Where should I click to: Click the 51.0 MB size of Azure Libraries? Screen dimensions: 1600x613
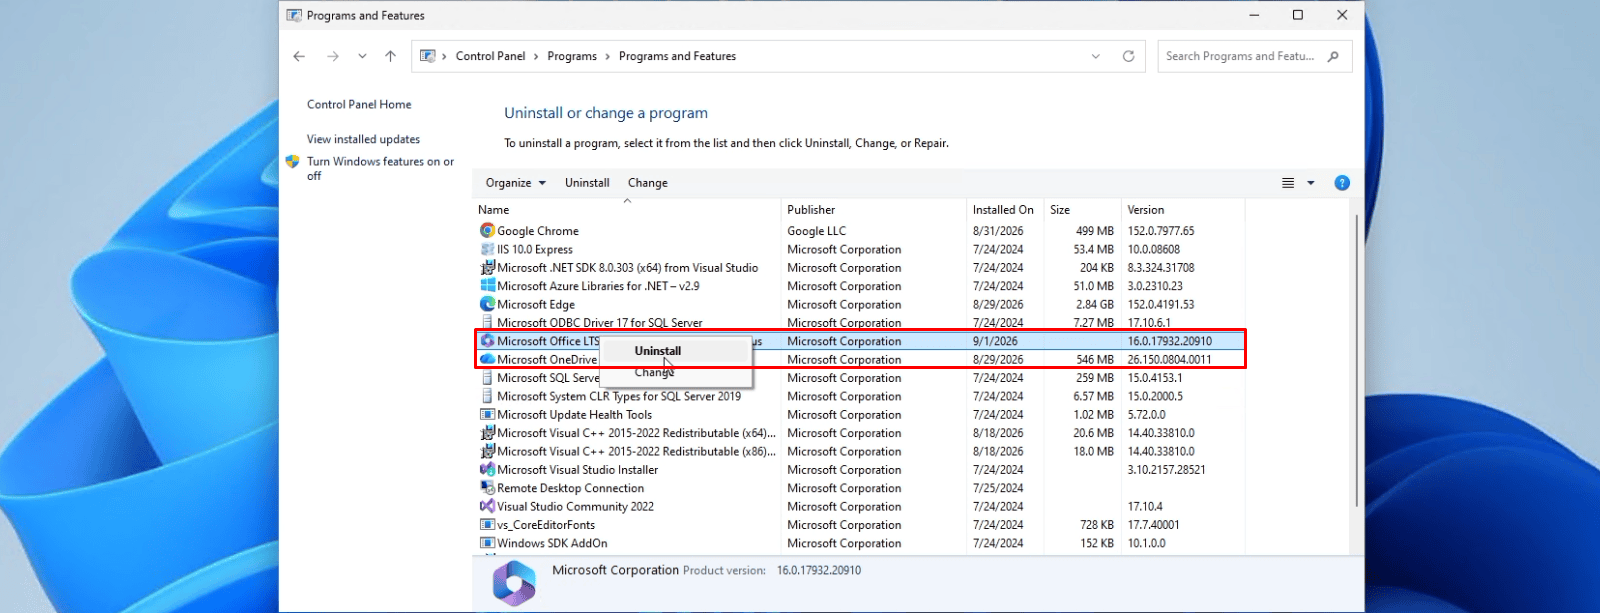click(x=1094, y=286)
